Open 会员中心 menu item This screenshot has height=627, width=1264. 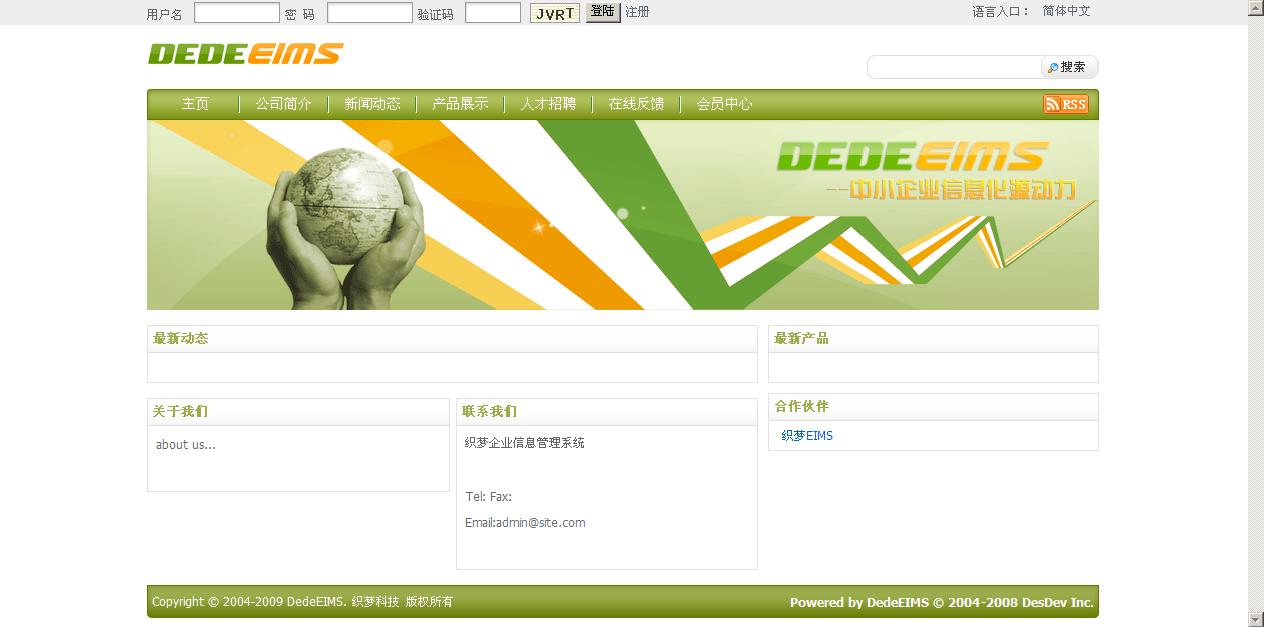(724, 104)
